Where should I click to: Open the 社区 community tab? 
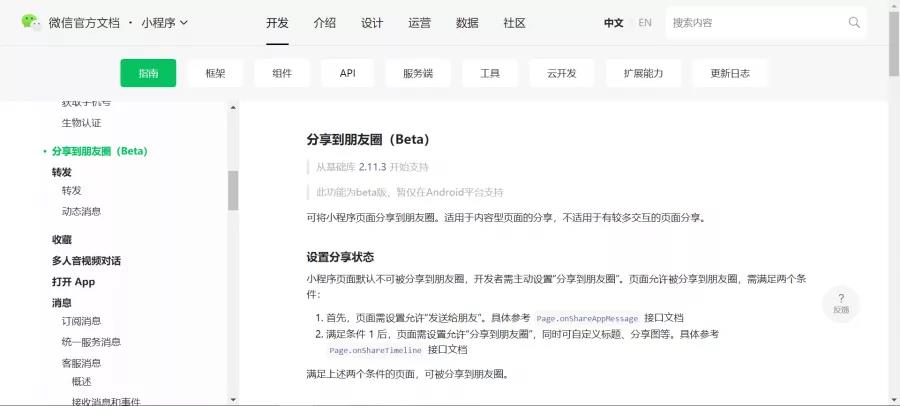[514, 22]
